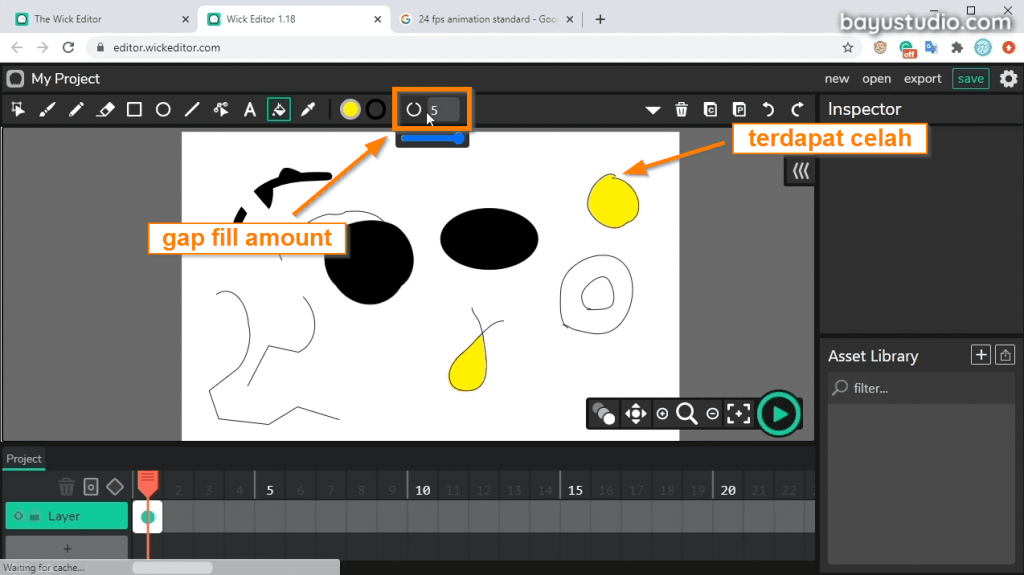
Task: Toggle visibility of Layer with eye icon
Action: tap(18, 516)
